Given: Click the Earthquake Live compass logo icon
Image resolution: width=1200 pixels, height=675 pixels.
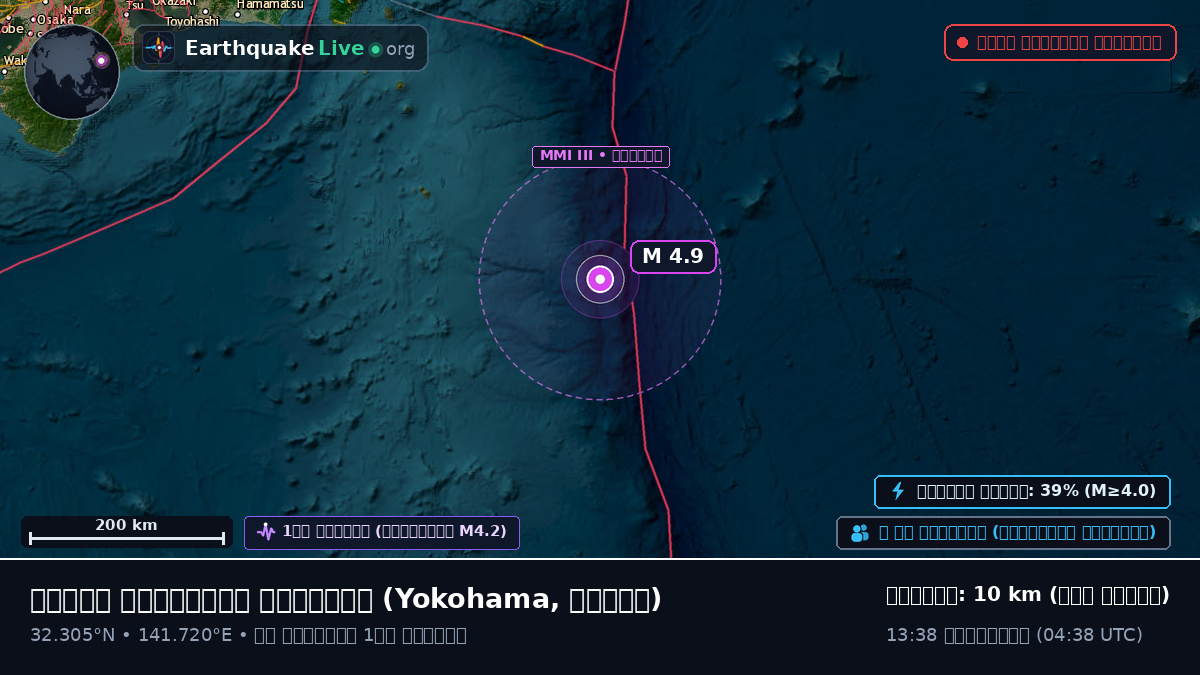Looking at the screenshot, I should 159,48.
